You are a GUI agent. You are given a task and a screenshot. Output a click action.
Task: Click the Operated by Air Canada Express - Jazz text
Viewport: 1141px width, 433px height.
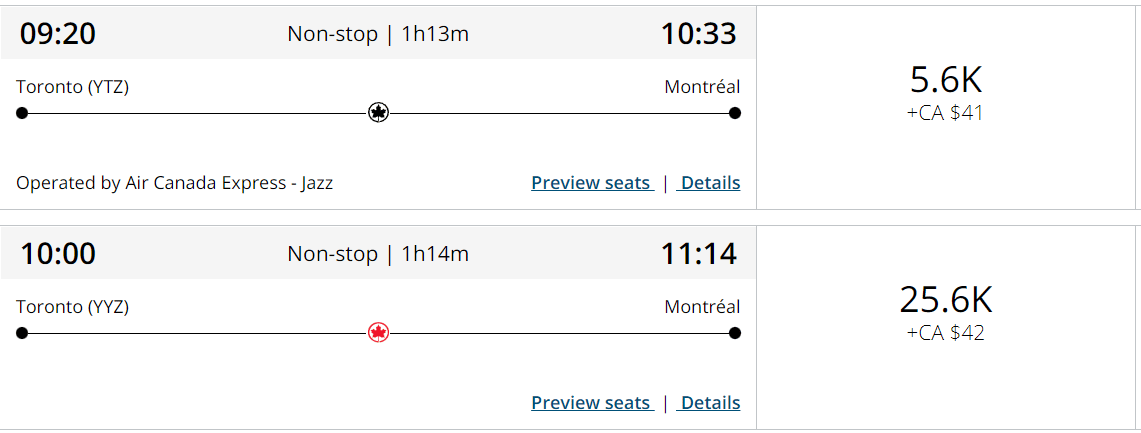175,183
